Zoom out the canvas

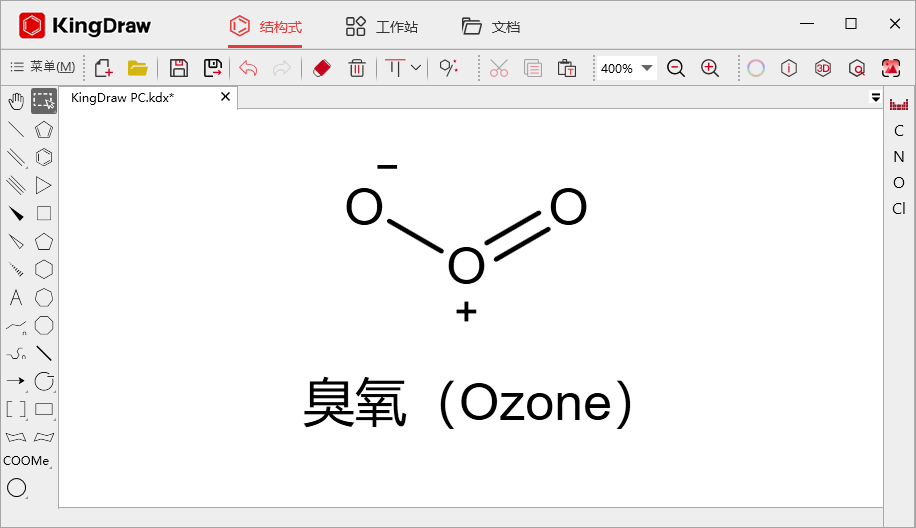pos(676,68)
